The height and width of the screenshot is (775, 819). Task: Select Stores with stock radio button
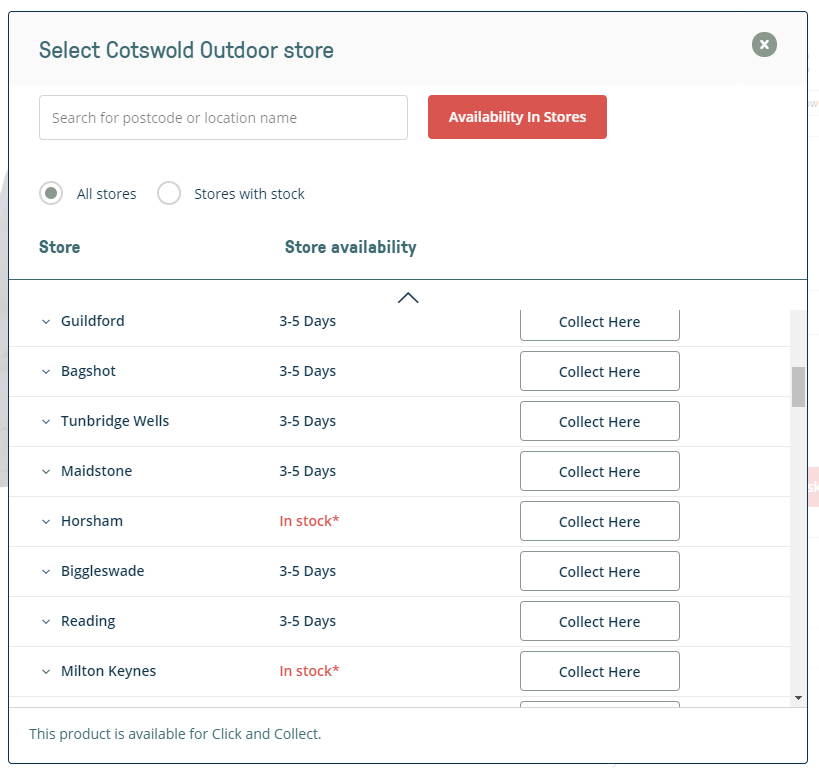click(169, 193)
